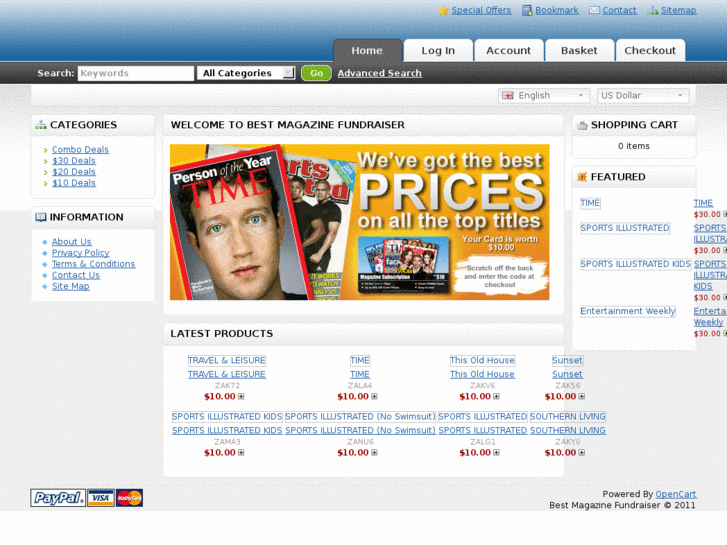Click plus icon beside SOUTHERN LIVING price
Image resolution: width=727 pixels, height=545 pixels.
(581, 453)
